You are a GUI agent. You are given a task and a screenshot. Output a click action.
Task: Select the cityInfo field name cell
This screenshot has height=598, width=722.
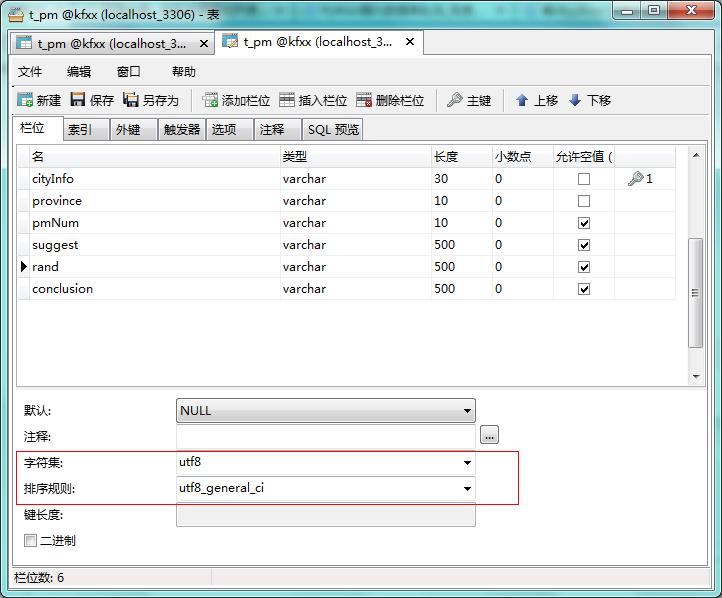155,179
